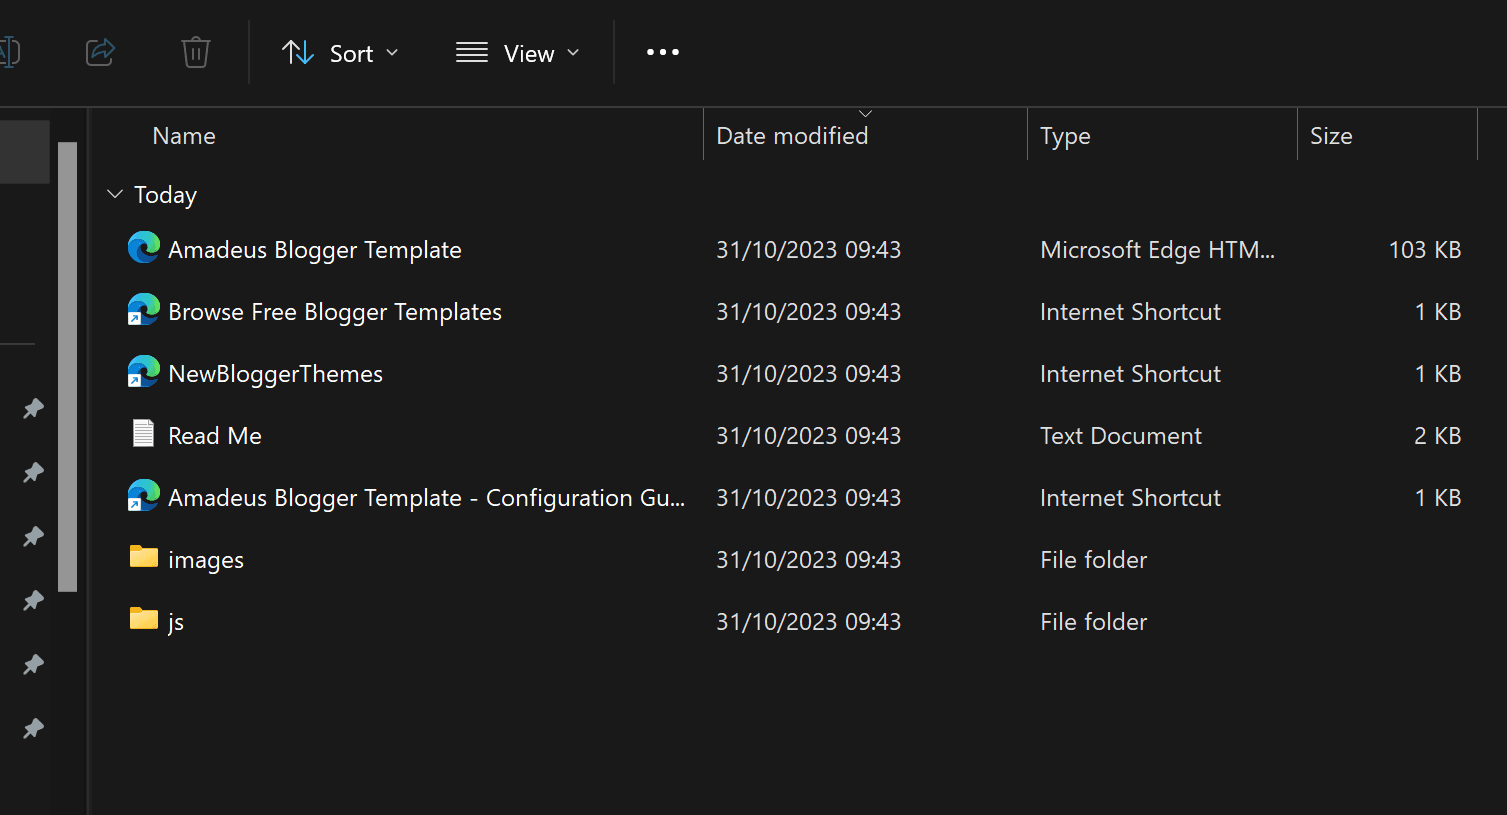Screen dimensions: 1507x815
Task: Open the See more three-dots menu
Action: click(x=663, y=52)
